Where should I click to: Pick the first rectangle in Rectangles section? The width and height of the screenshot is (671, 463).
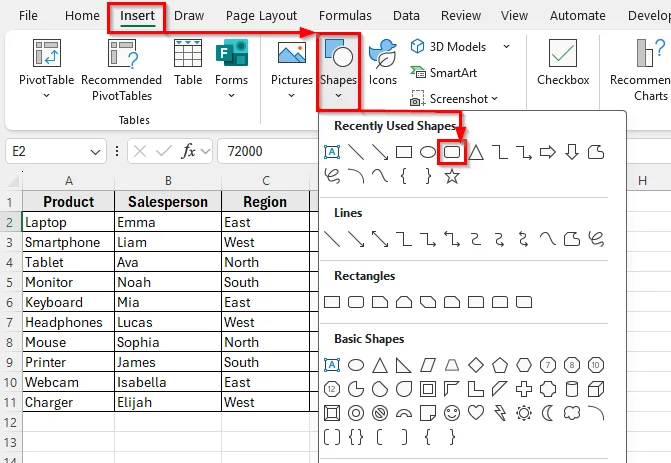[332, 302]
